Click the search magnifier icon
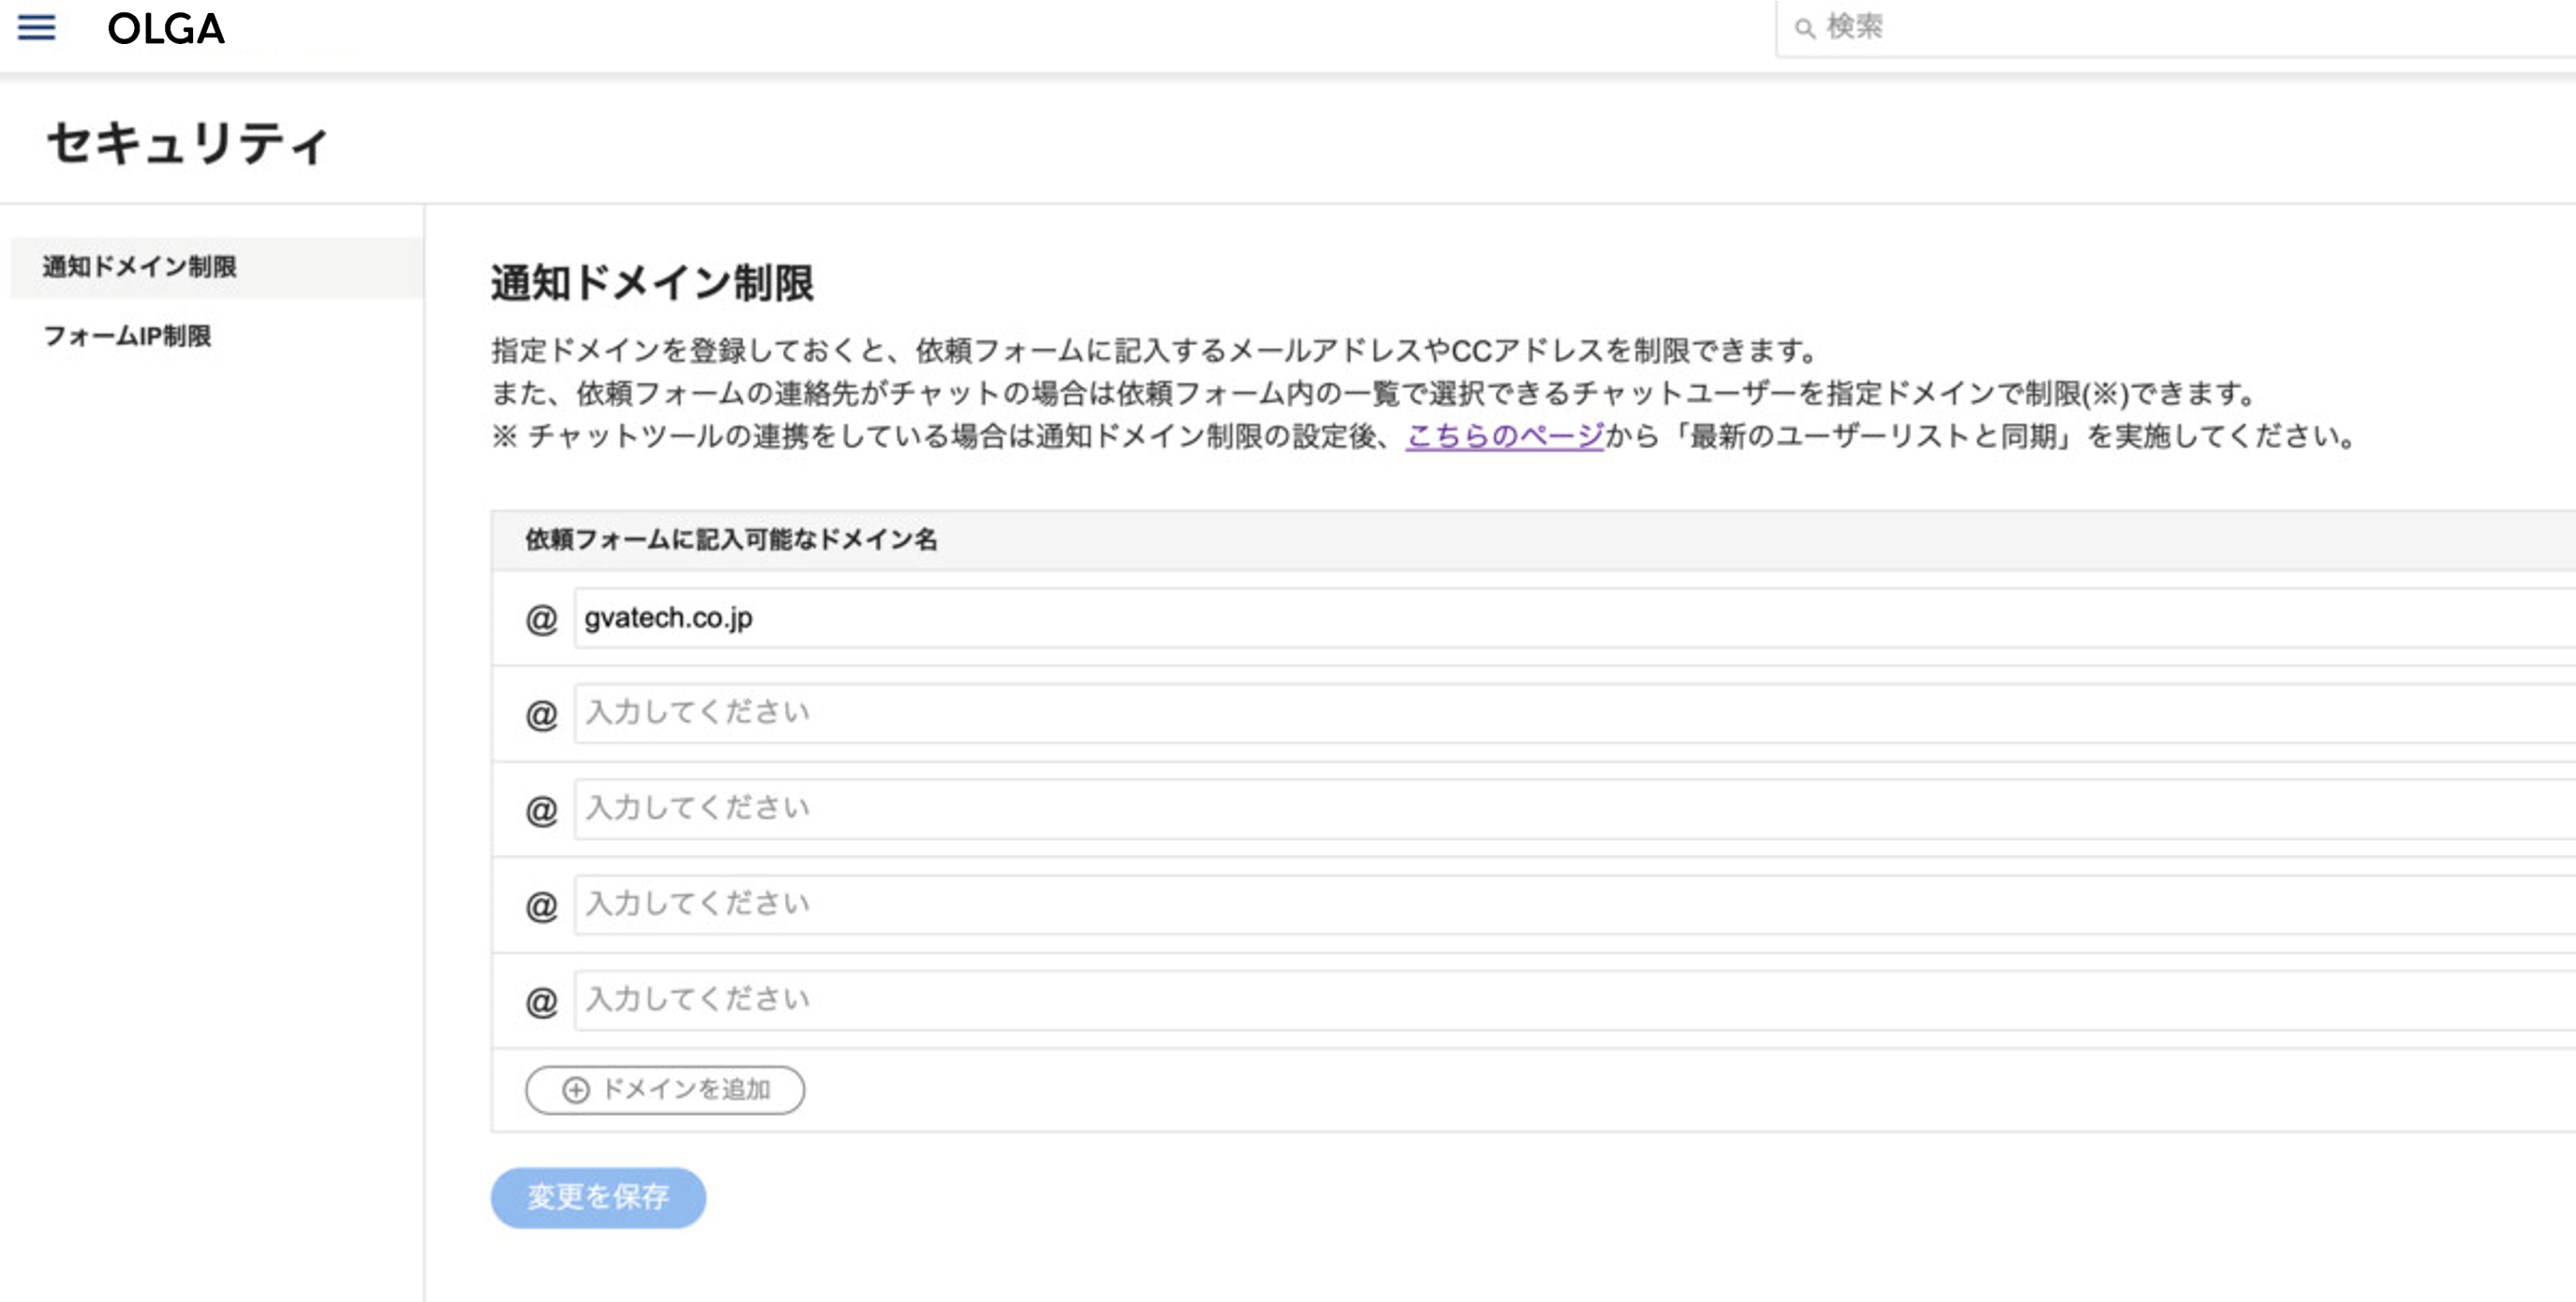2576x1302 pixels. pyautogui.click(x=1804, y=28)
